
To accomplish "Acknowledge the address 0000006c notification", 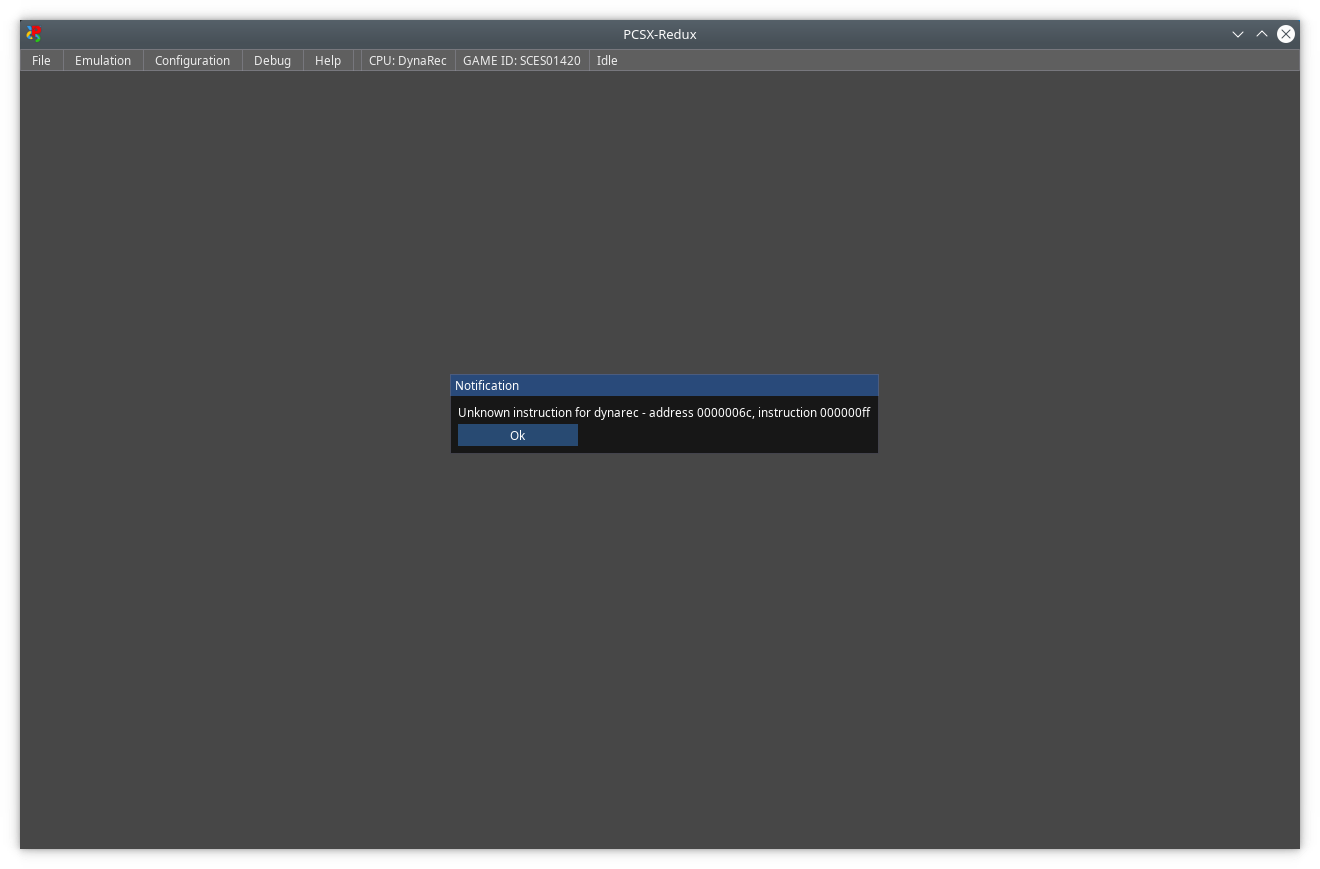I will (517, 435).
